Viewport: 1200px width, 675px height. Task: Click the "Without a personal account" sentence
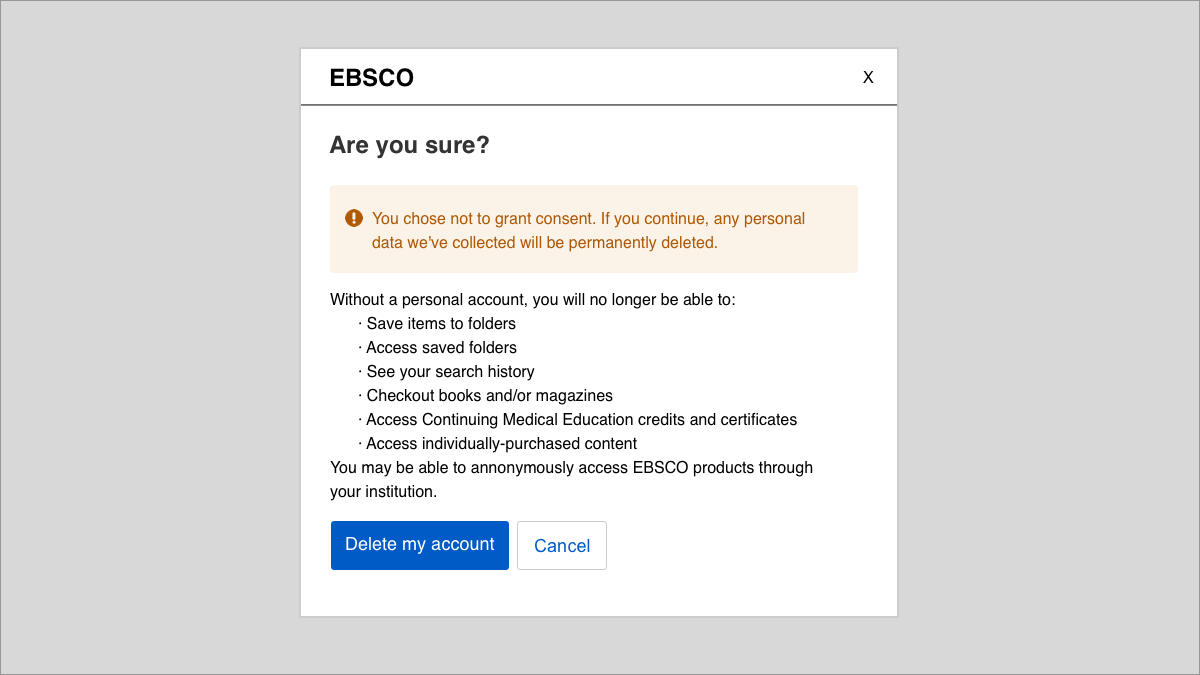coord(533,299)
